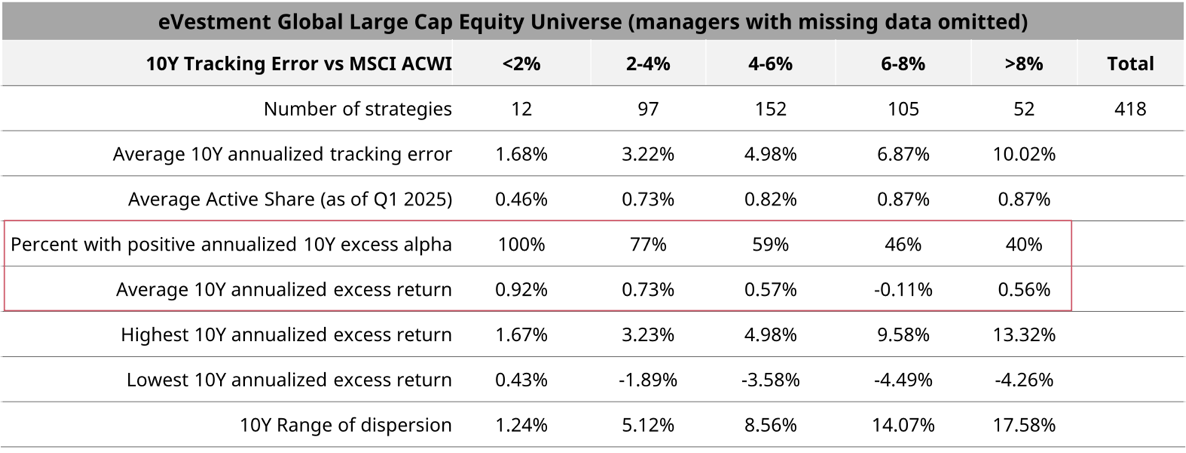Click the 13.32% highest excess return cell
The image size is (1186, 453).
[x=1023, y=335]
